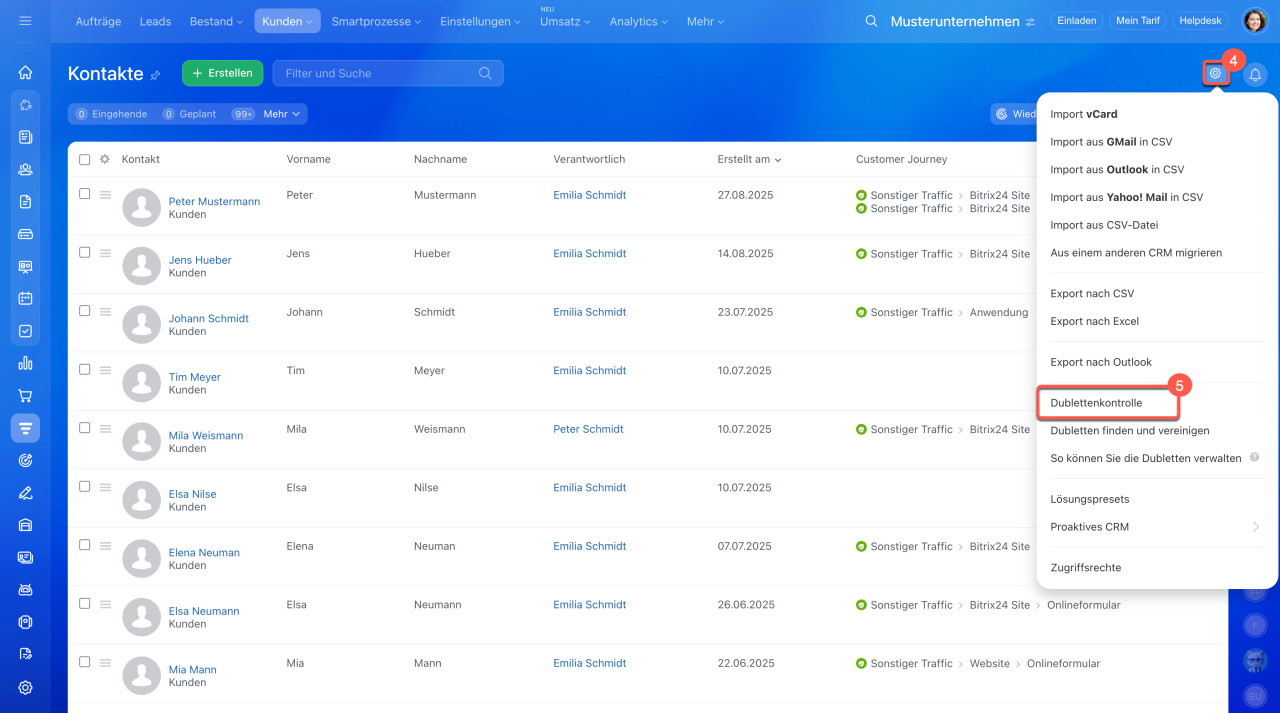1280x713 pixels.
Task: Open the Aufträge navigation item
Action: (100, 21)
